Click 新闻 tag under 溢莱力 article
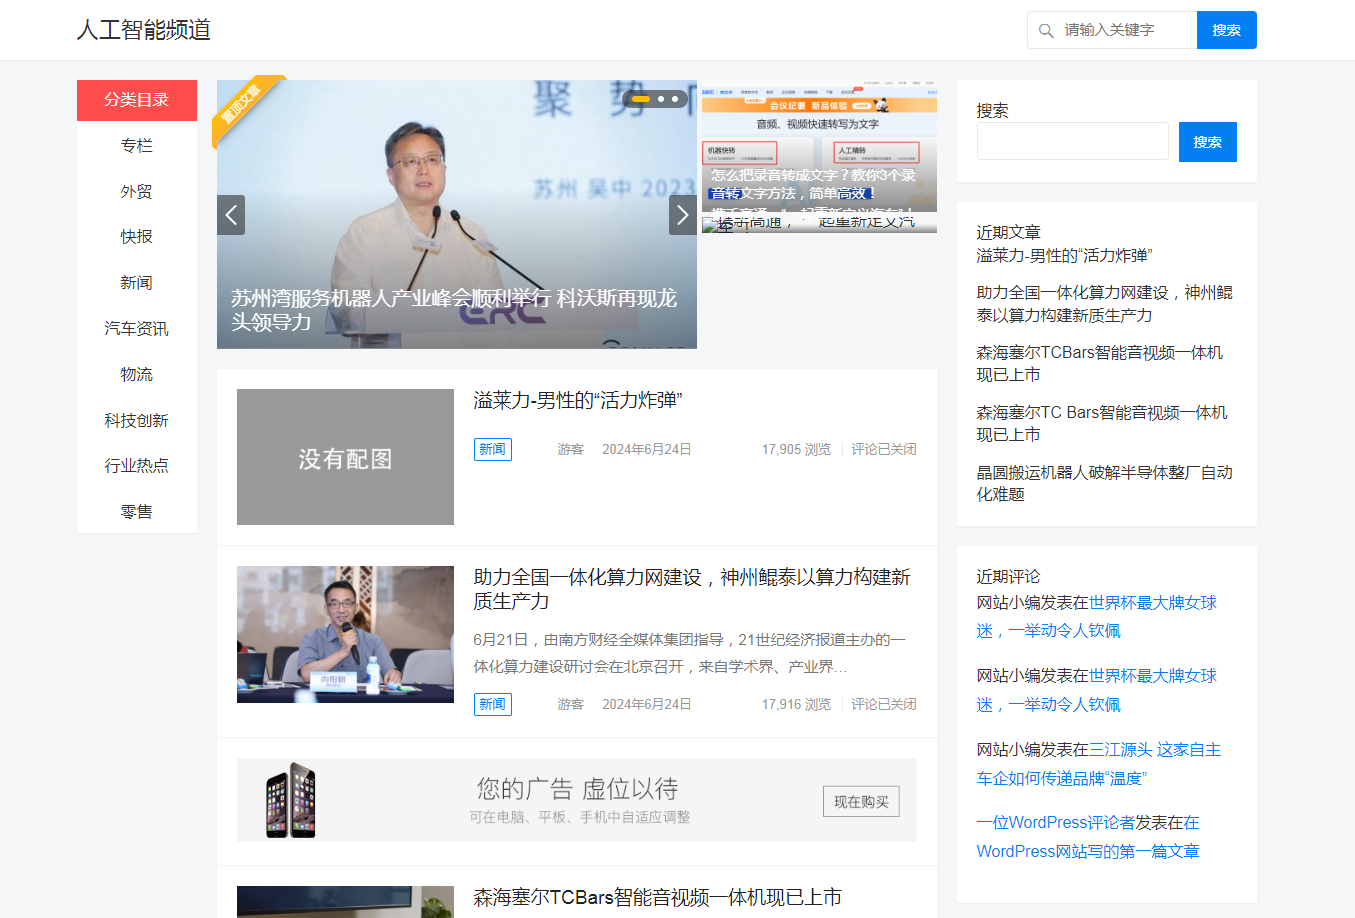1355x918 pixels. pos(492,449)
